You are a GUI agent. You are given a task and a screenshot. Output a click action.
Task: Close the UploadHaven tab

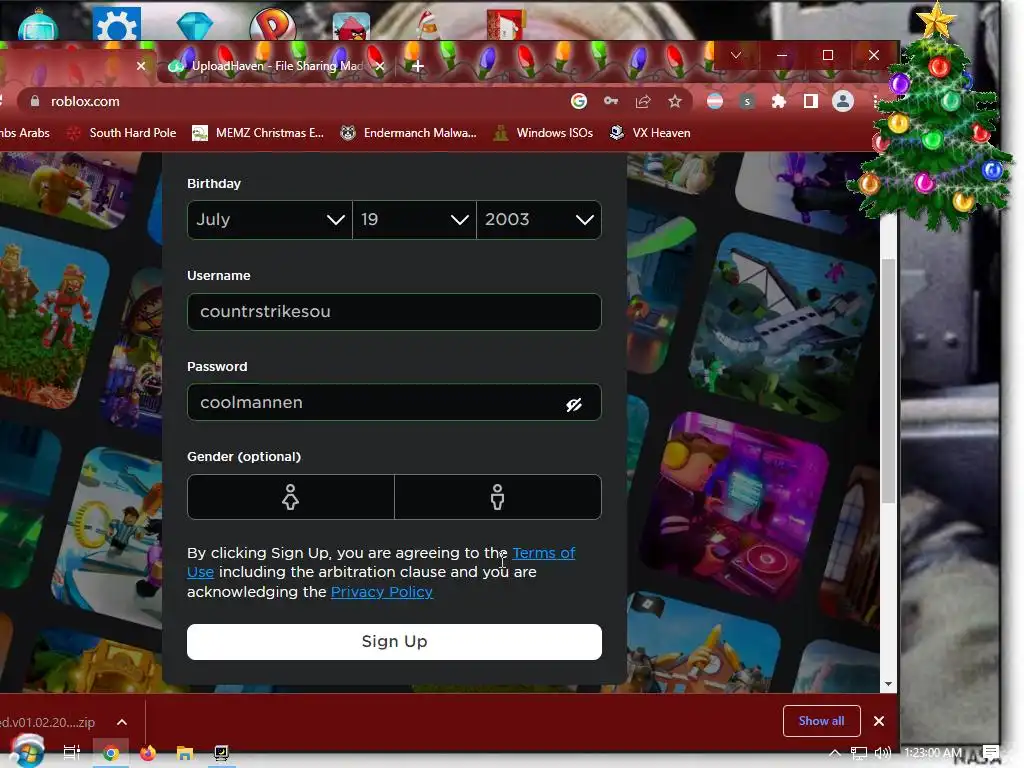coord(379,65)
